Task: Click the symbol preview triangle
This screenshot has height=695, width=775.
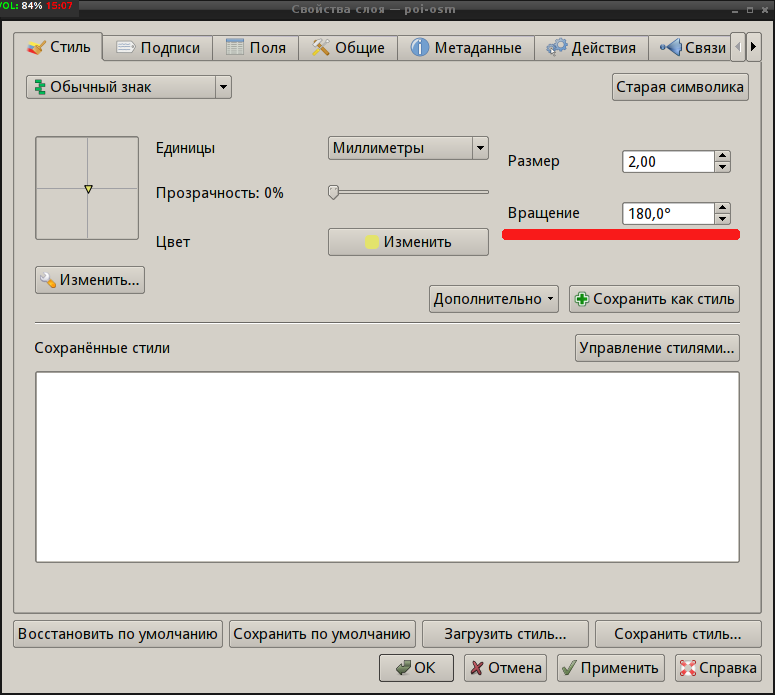Action: tap(88, 189)
